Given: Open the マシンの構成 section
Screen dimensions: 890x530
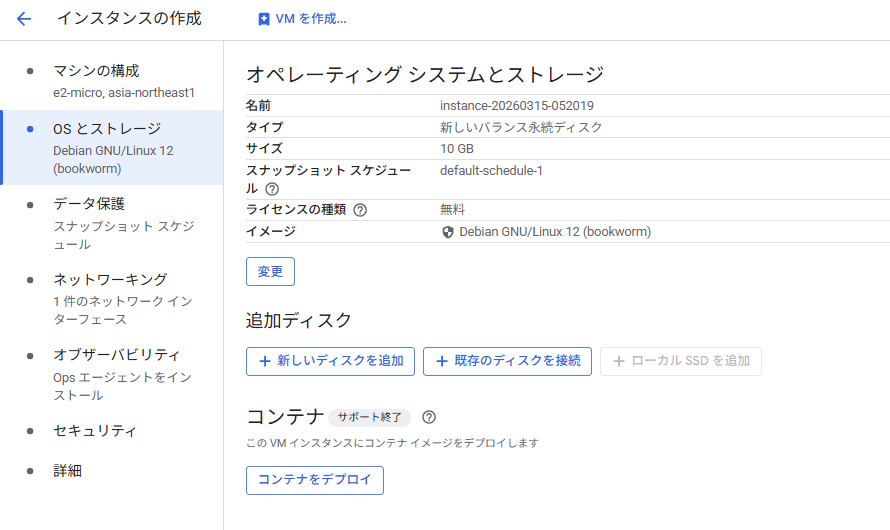Looking at the screenshot, I should (x=96, y=71).
